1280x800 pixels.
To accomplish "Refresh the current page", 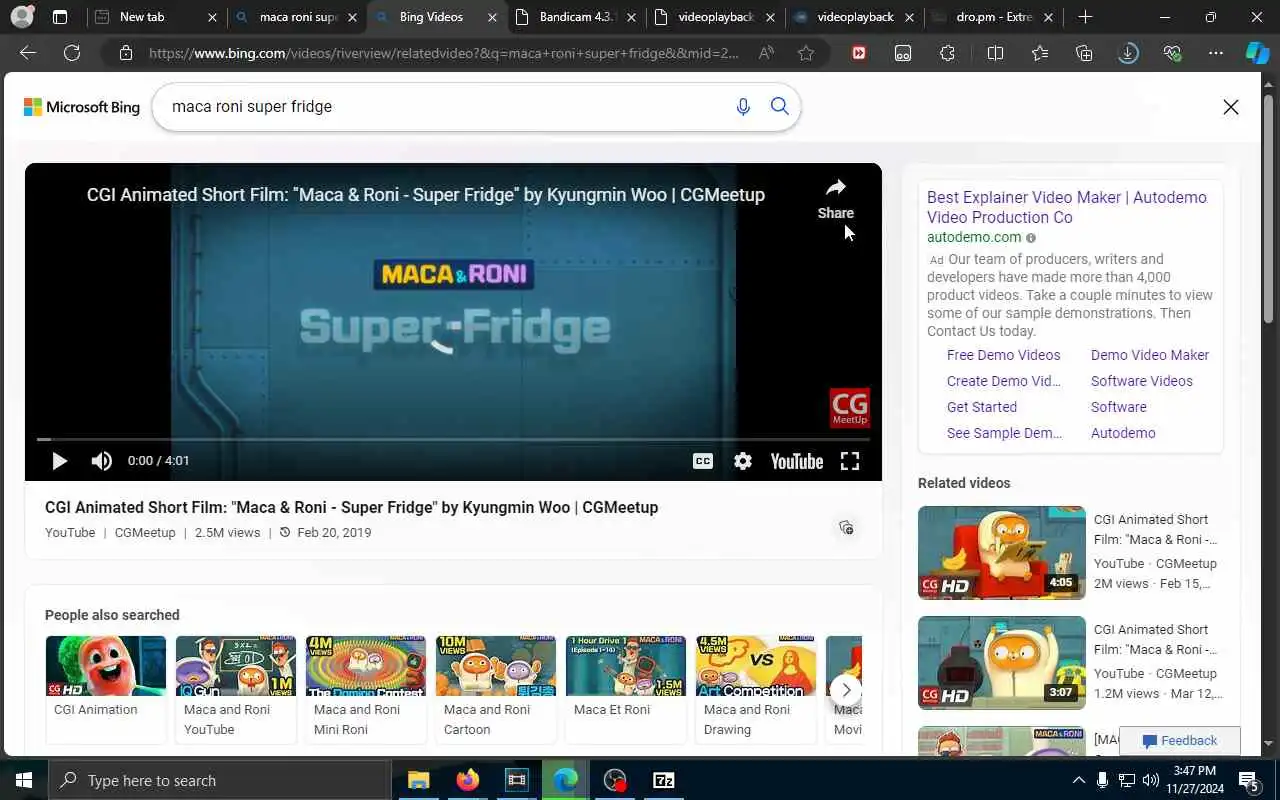I will [x=72, y=53].
